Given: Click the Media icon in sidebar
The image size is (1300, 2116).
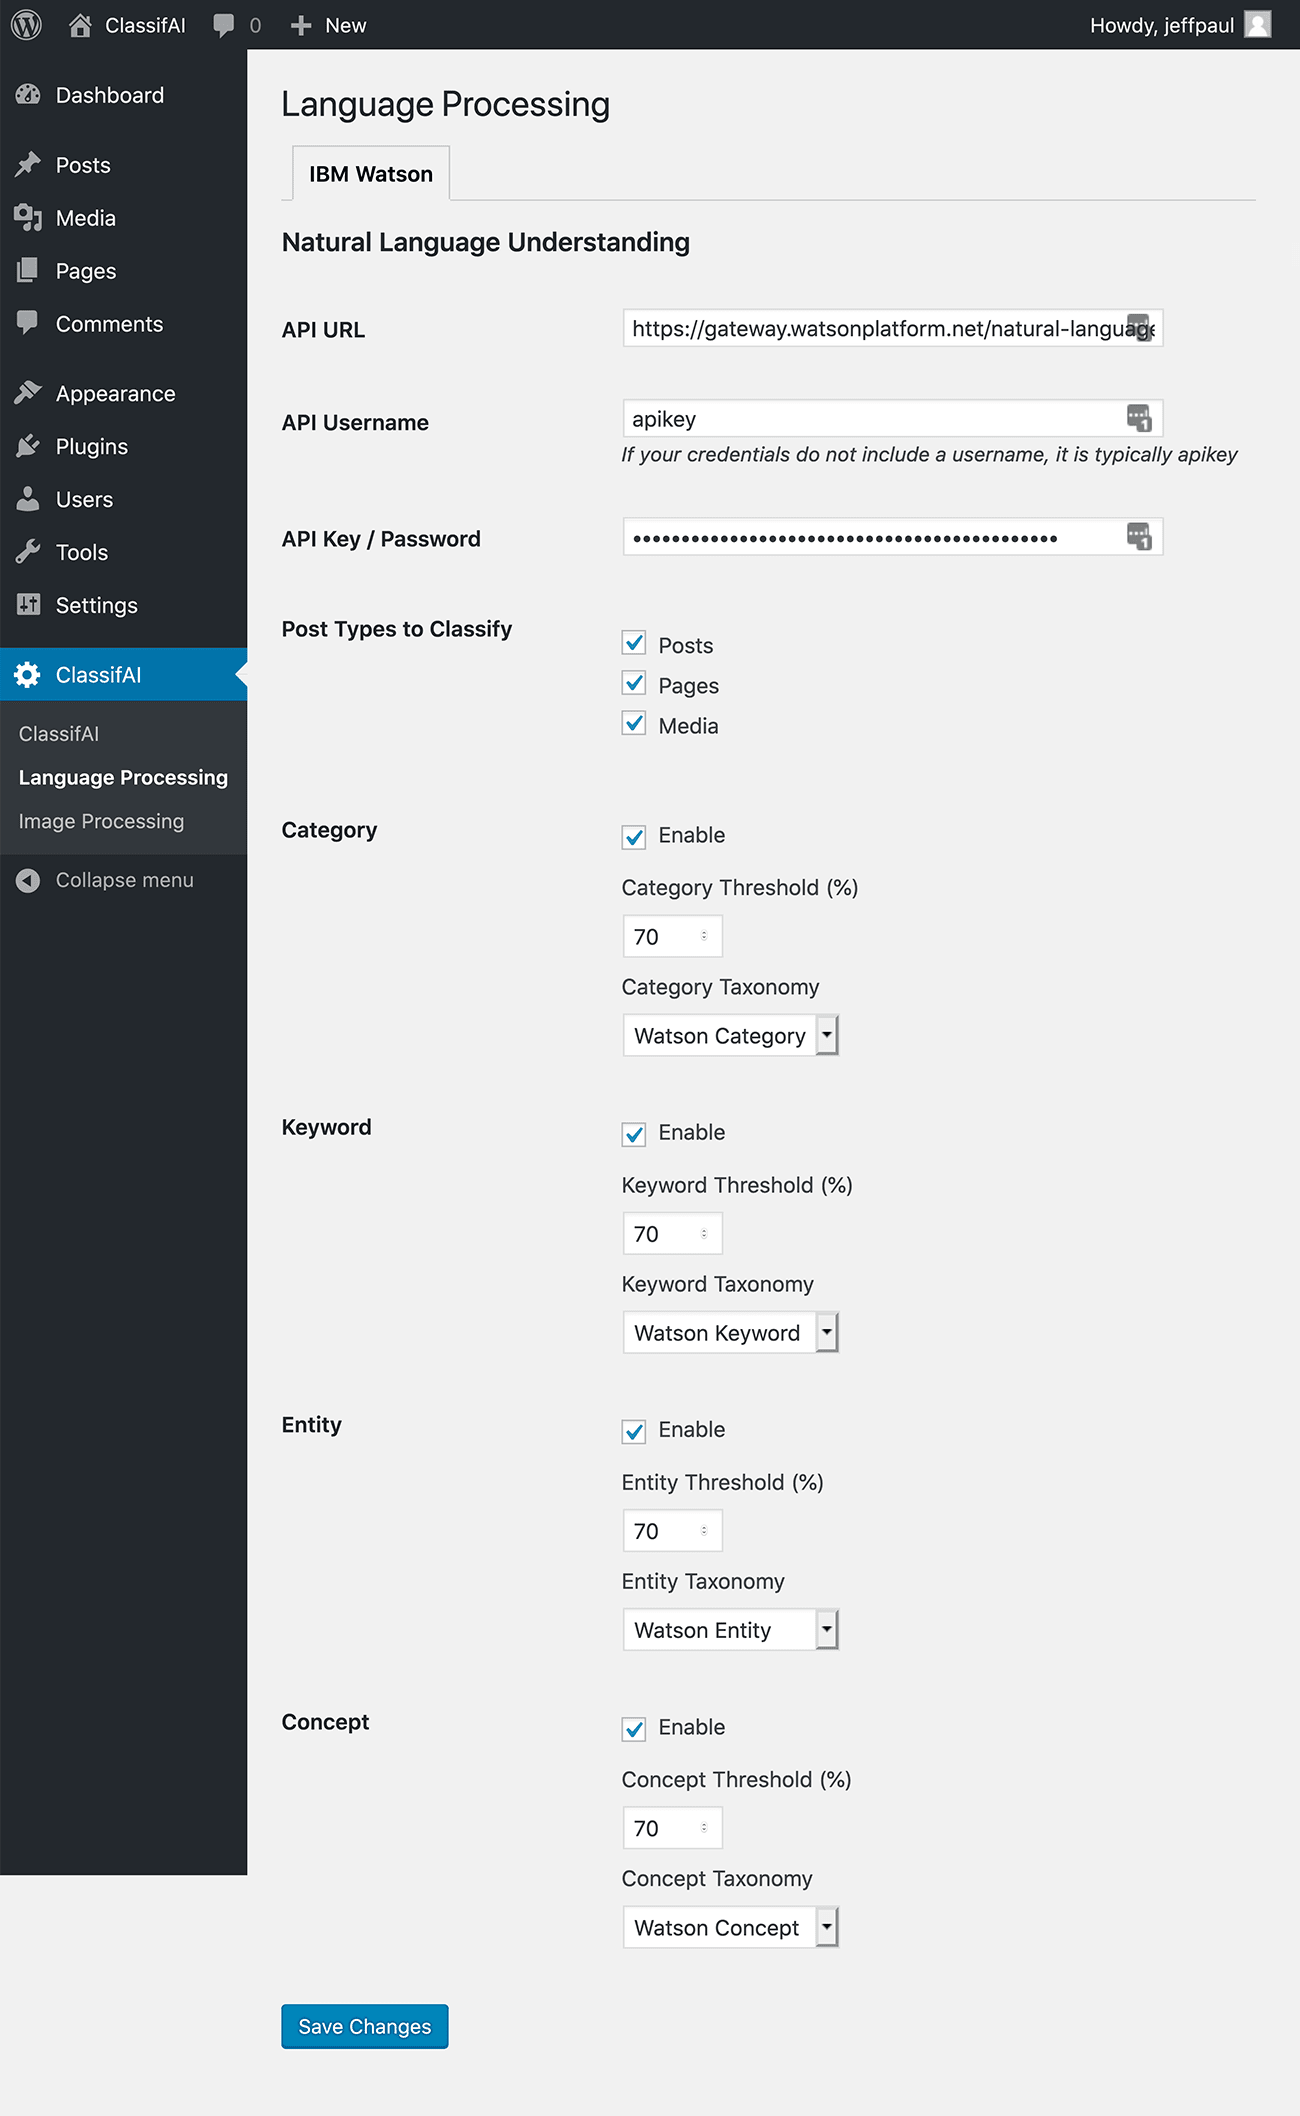Looking at the screenshot, I should pyautogui.click(x=28, y=218).
